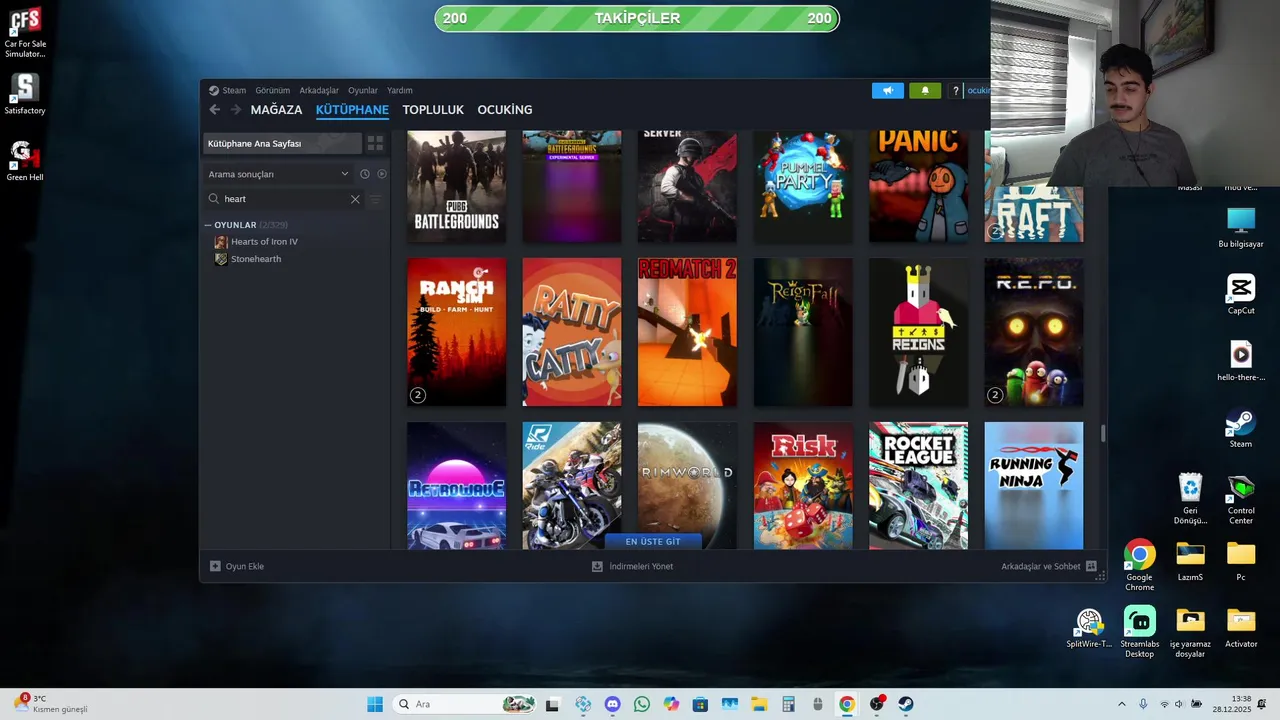Viewport: 1280px width, 720px height.
Task: Open the Steam menu
Action: (x=234, y=90)
